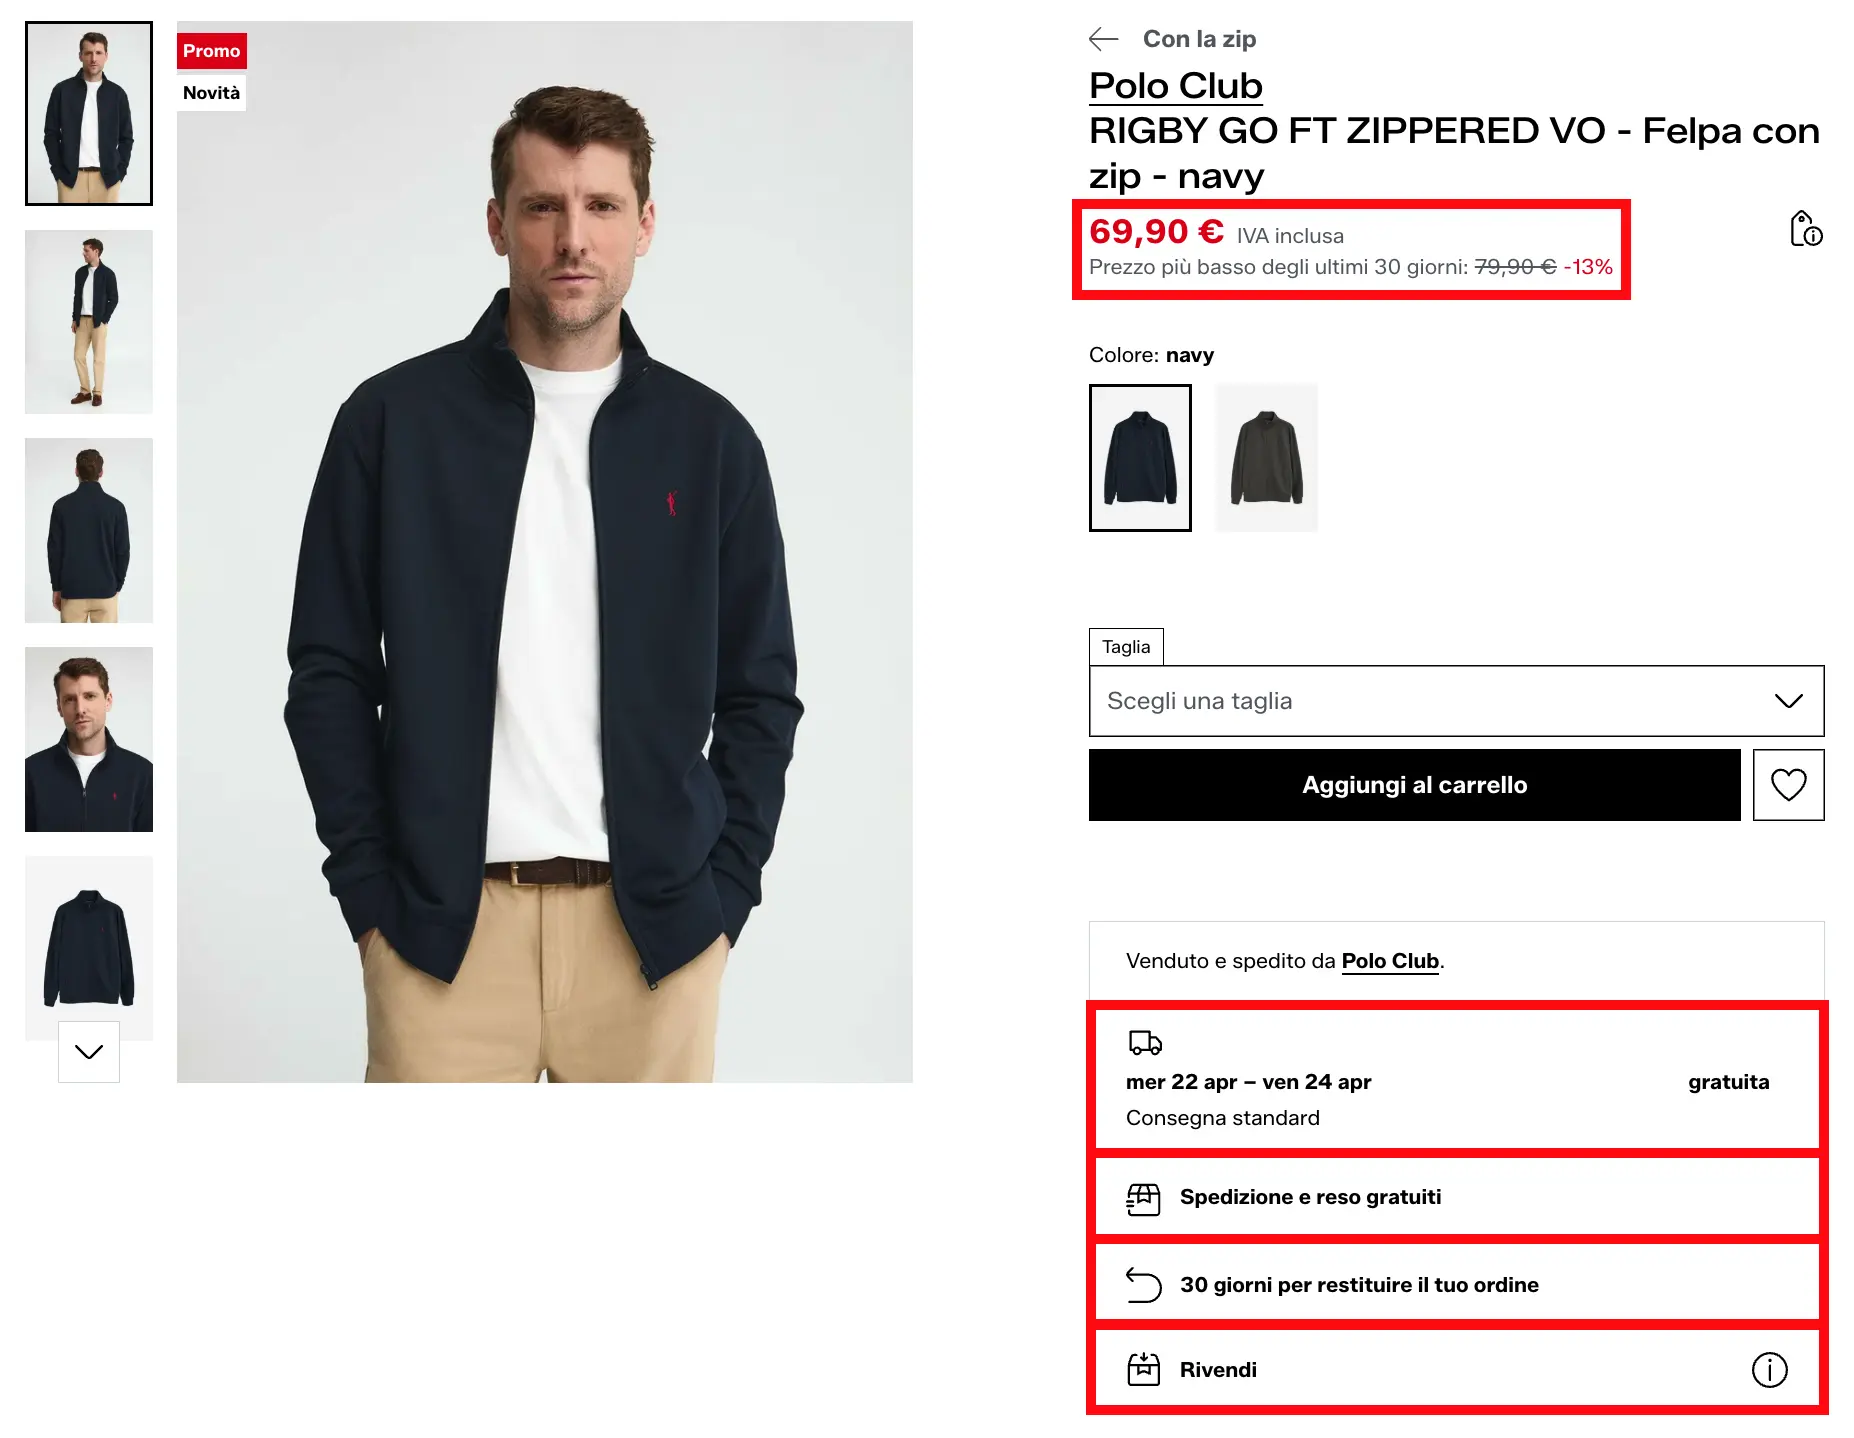The image size is (1854, 1438).
Task: Click the back arrow icon
Action: pos(1103,39)
